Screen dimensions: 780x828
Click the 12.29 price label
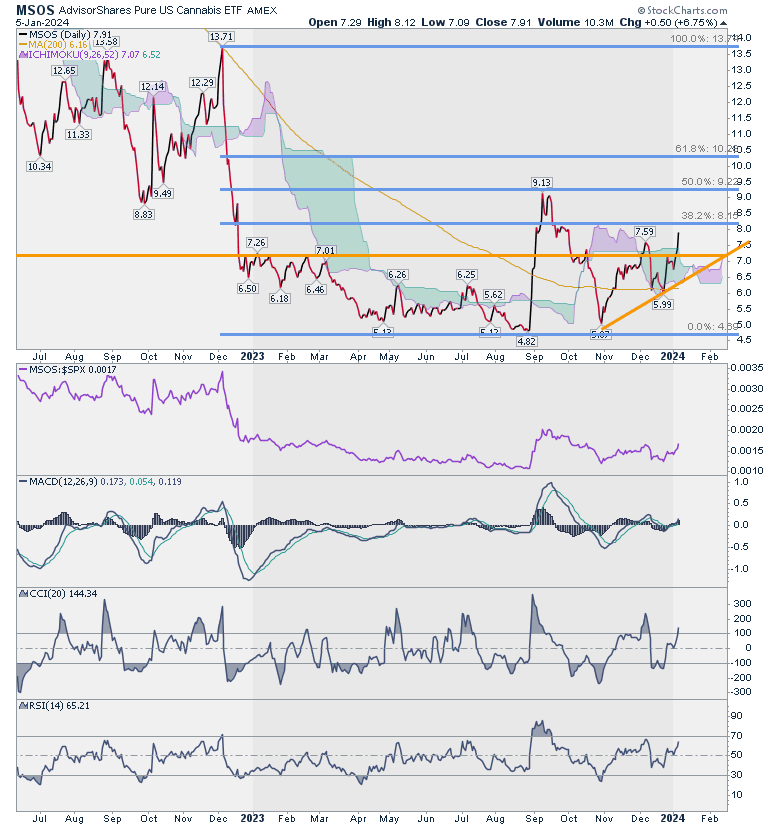(202, 82)
